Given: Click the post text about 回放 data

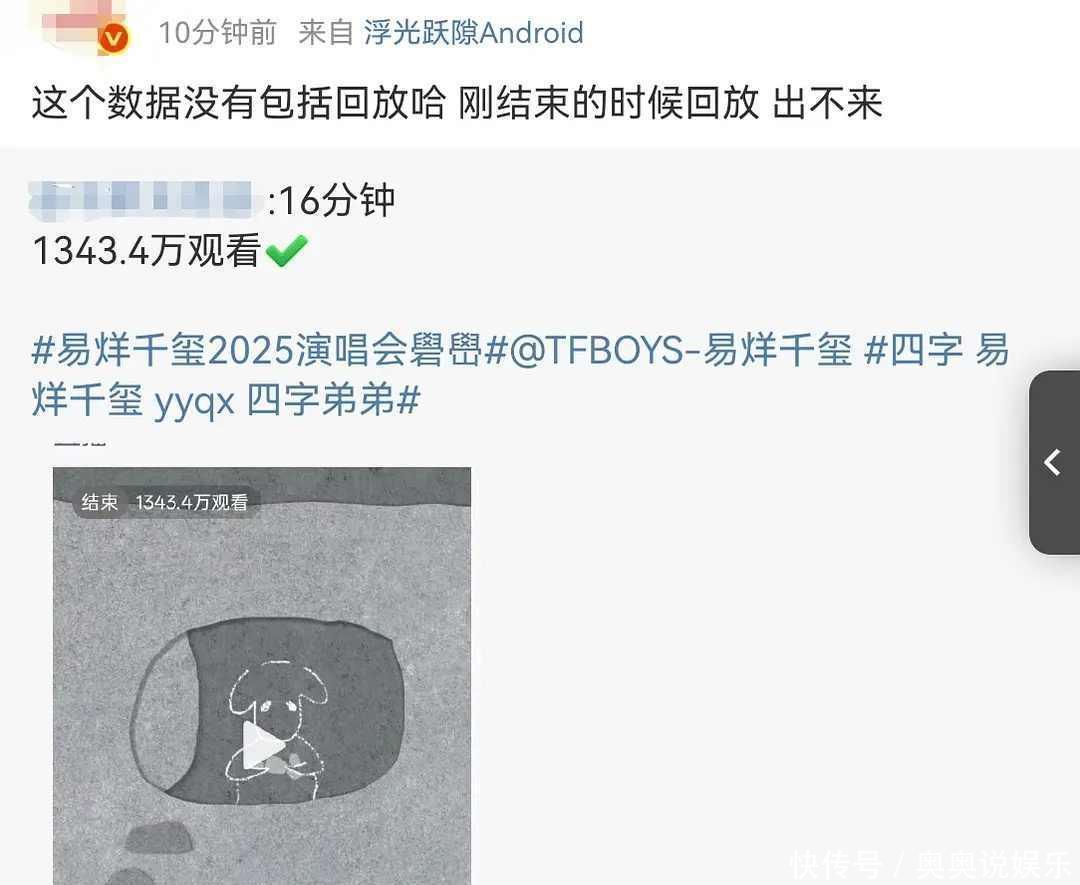Looking at the screenshot, I should tap(457, 103).
